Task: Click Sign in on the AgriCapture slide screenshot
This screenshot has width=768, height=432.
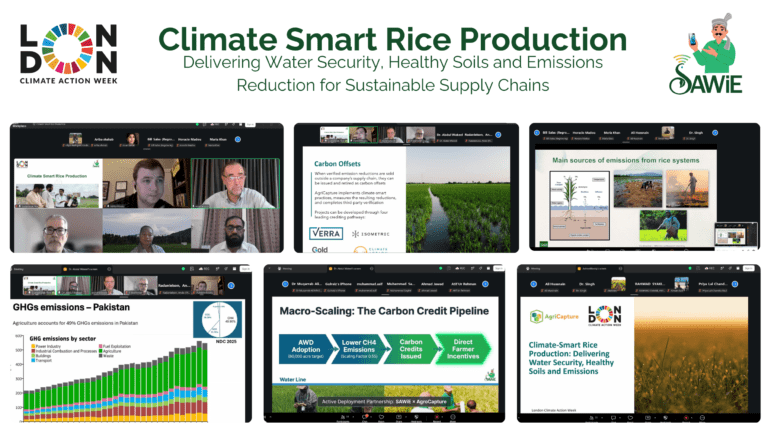Action: click(x=748, y=268)
